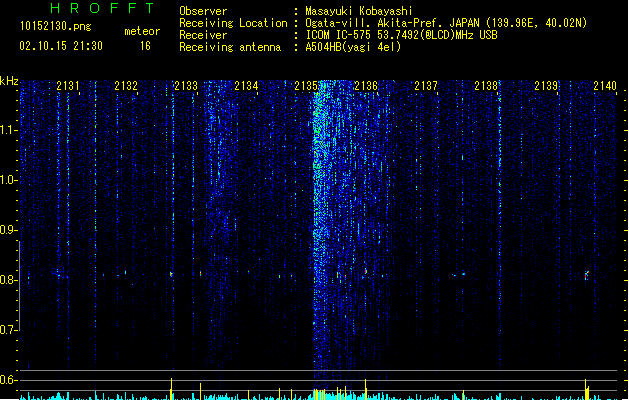Viewport: 629px width, 400px height.
Task: Click time marker 2136
Action: click(x=366, y=86)
